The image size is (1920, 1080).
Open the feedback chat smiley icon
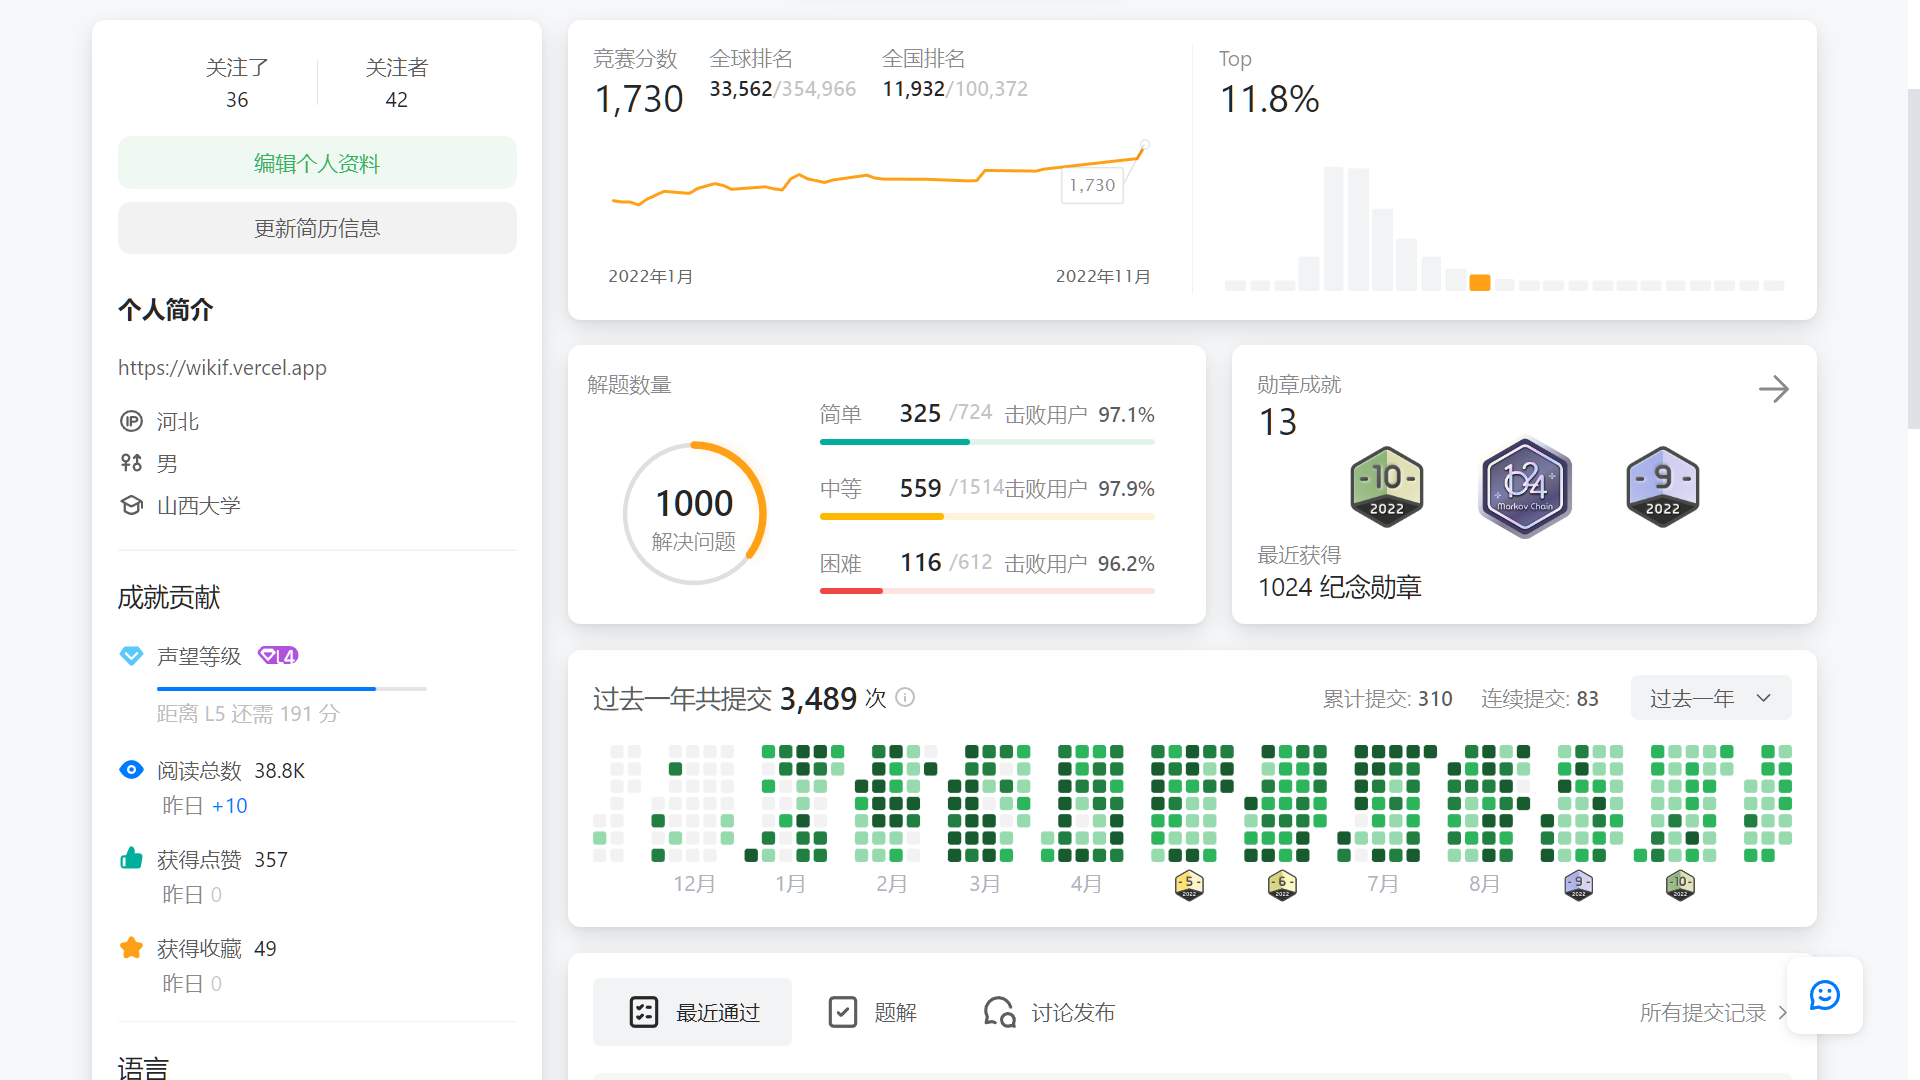1824,996
